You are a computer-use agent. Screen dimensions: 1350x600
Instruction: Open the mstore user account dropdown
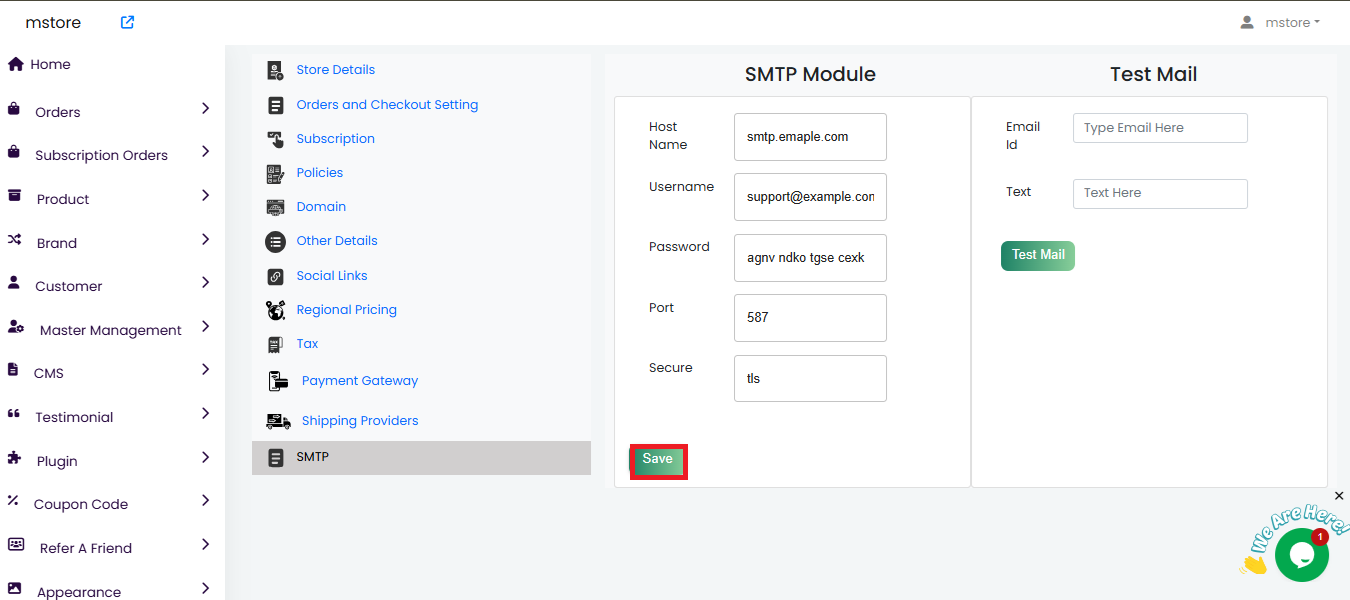click(x=1280, y=22)
